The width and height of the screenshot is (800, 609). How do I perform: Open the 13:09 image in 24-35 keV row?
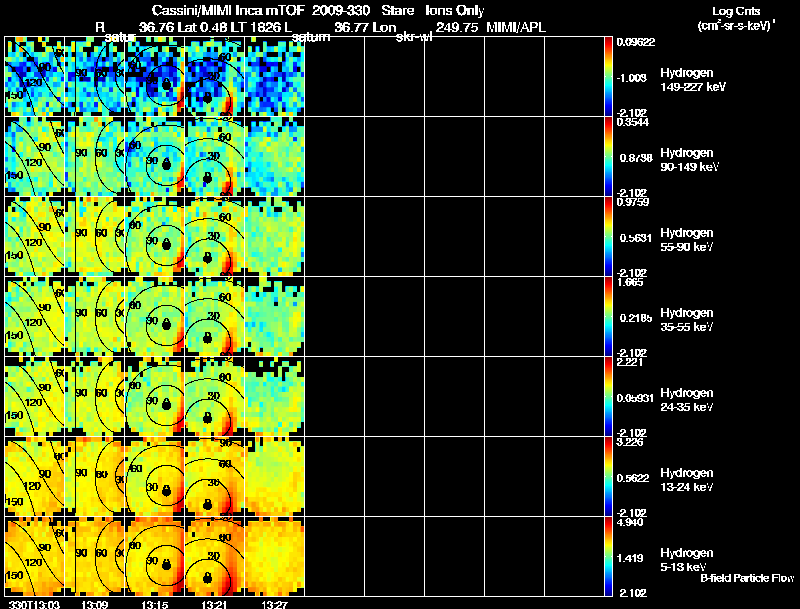coord(95,397)
